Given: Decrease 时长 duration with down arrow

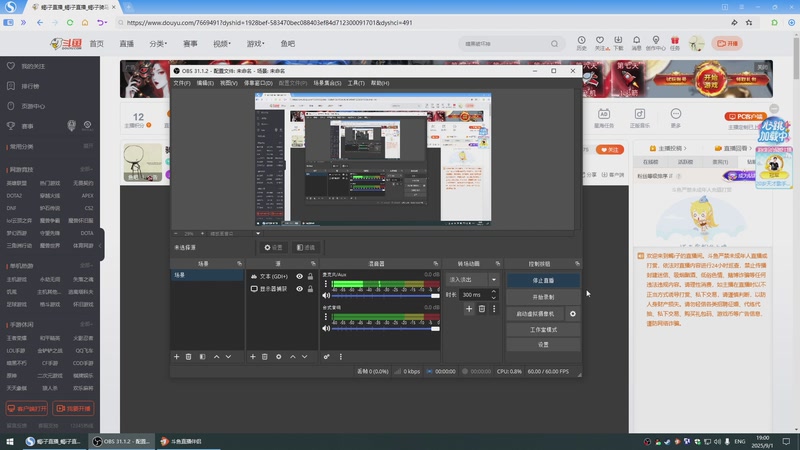Looking at the screenshot, I should tap(493, 297).
